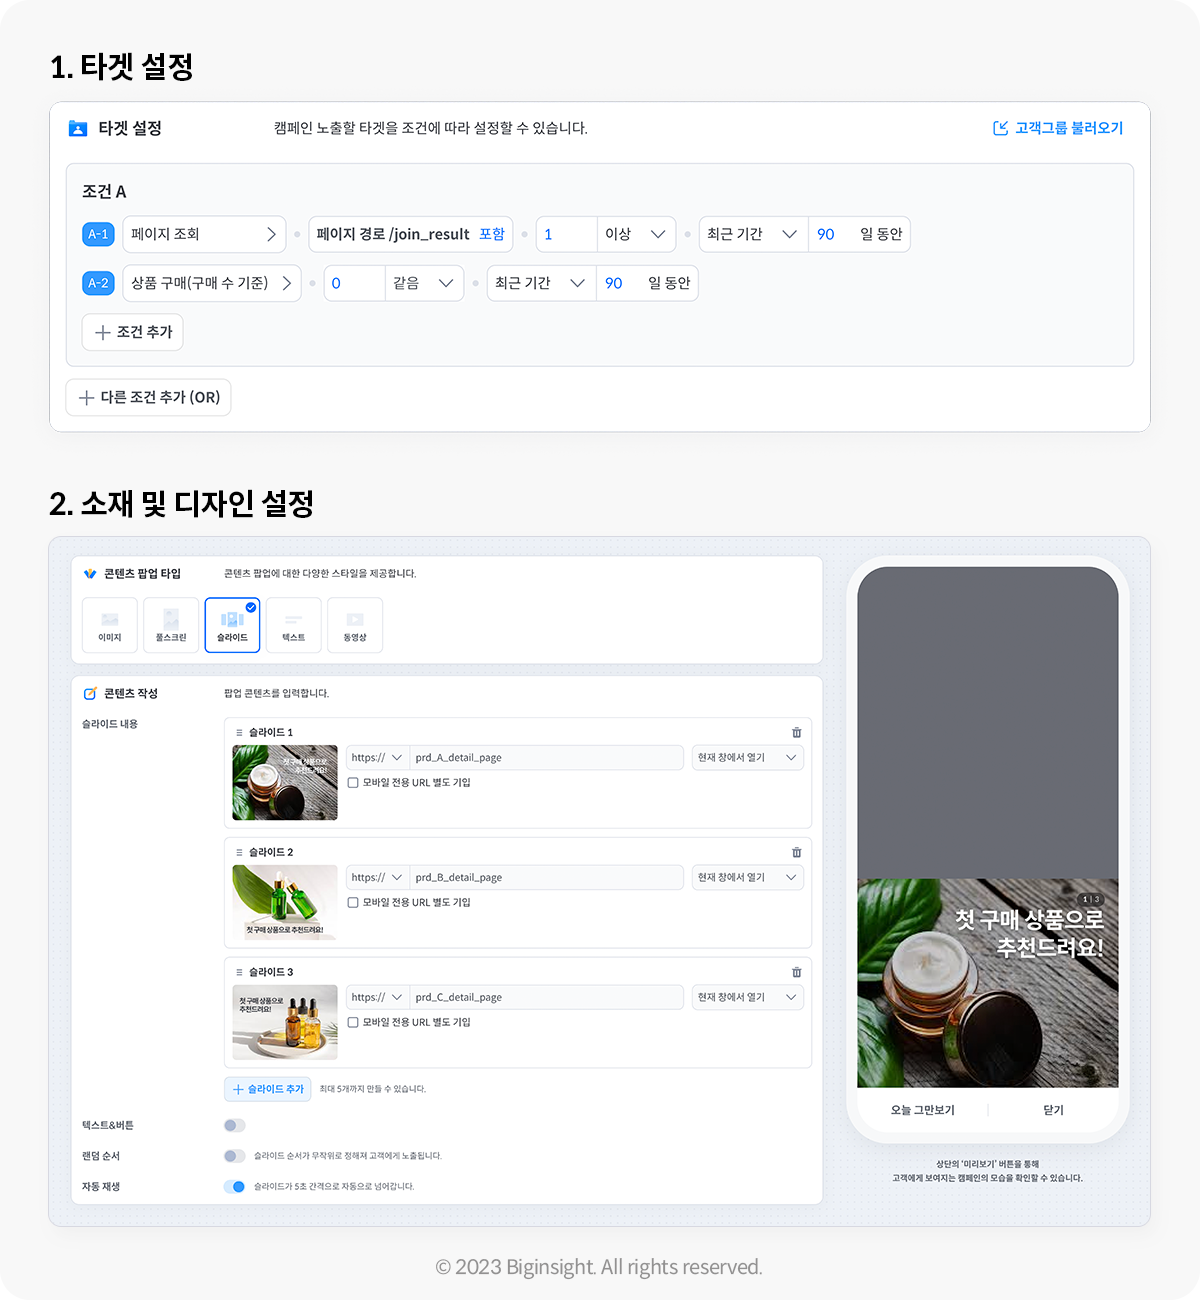
Task: Open 최근 기간 dropdown in row A-2
Action: click(541, 283)
